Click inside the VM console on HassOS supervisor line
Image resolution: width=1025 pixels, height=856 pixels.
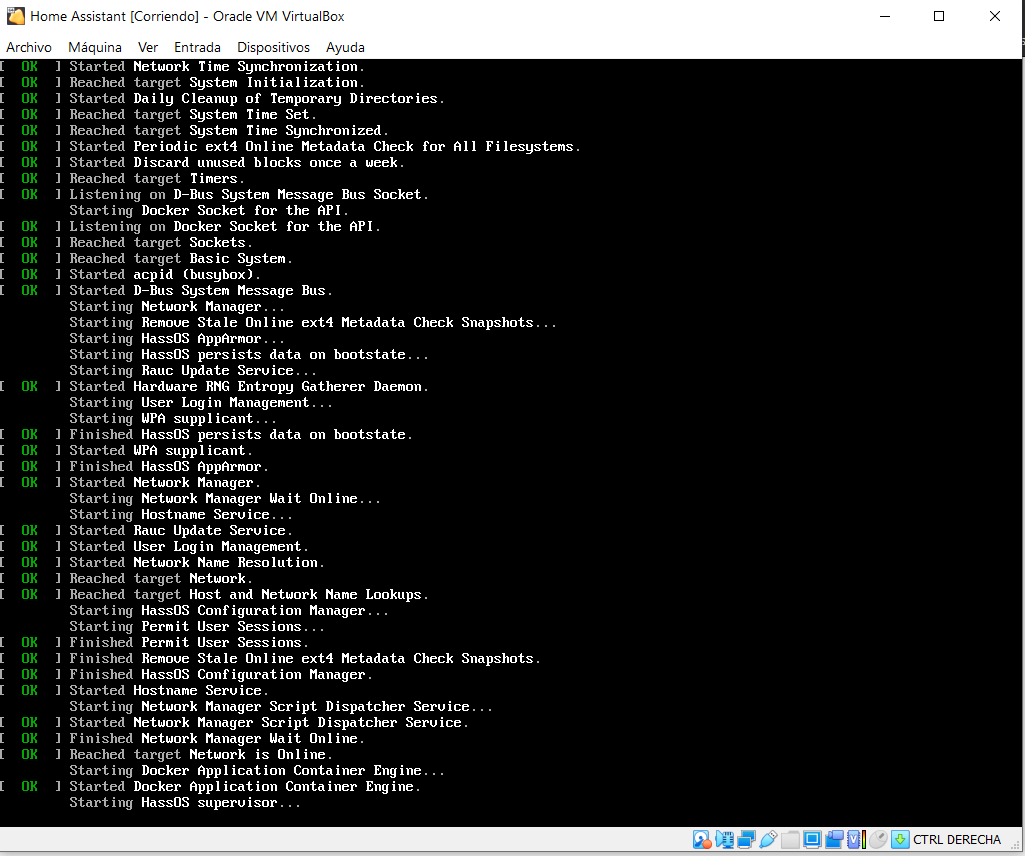click(x=220, y=803)
